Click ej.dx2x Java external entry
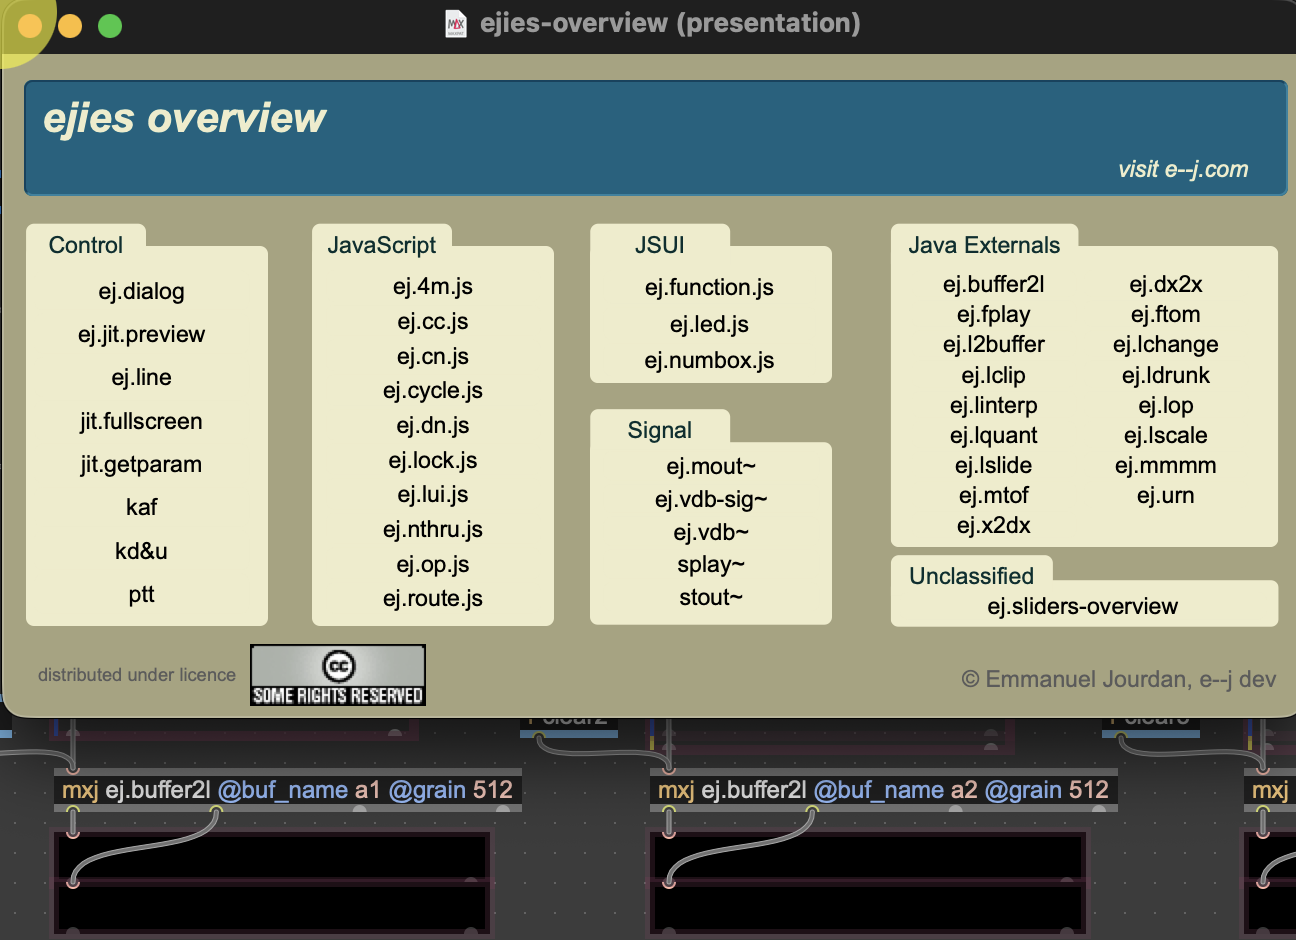The height and width of the screenshot is (940, 1296). (x=1165, y=284)
